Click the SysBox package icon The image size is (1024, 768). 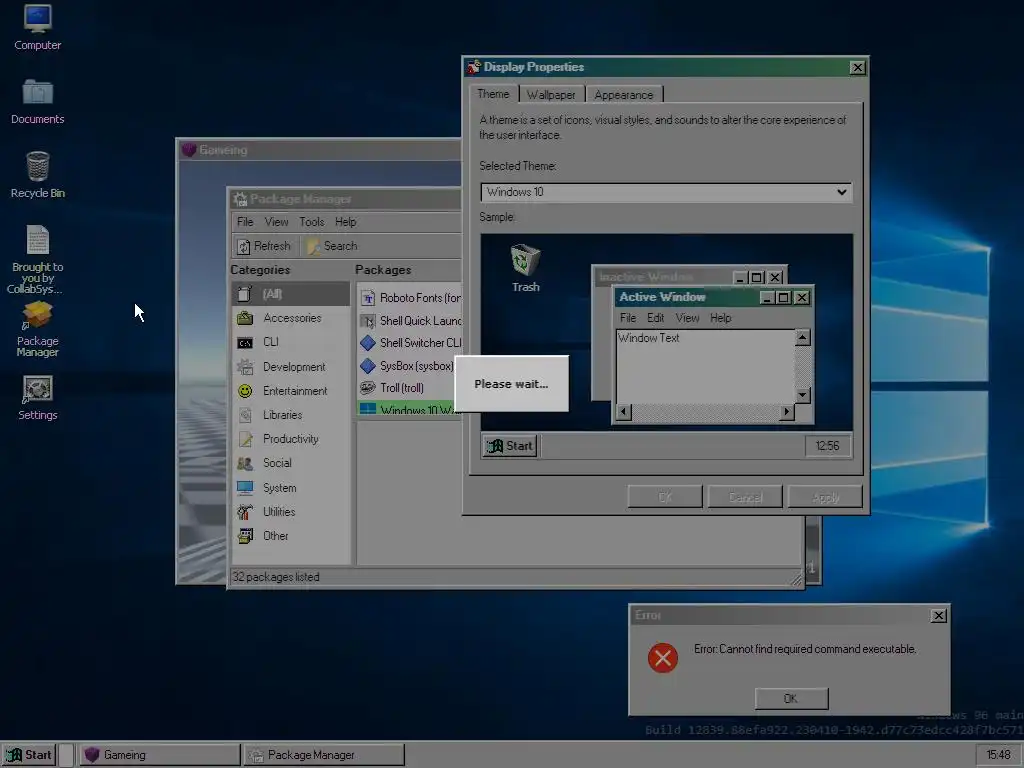tap(368, 366)
